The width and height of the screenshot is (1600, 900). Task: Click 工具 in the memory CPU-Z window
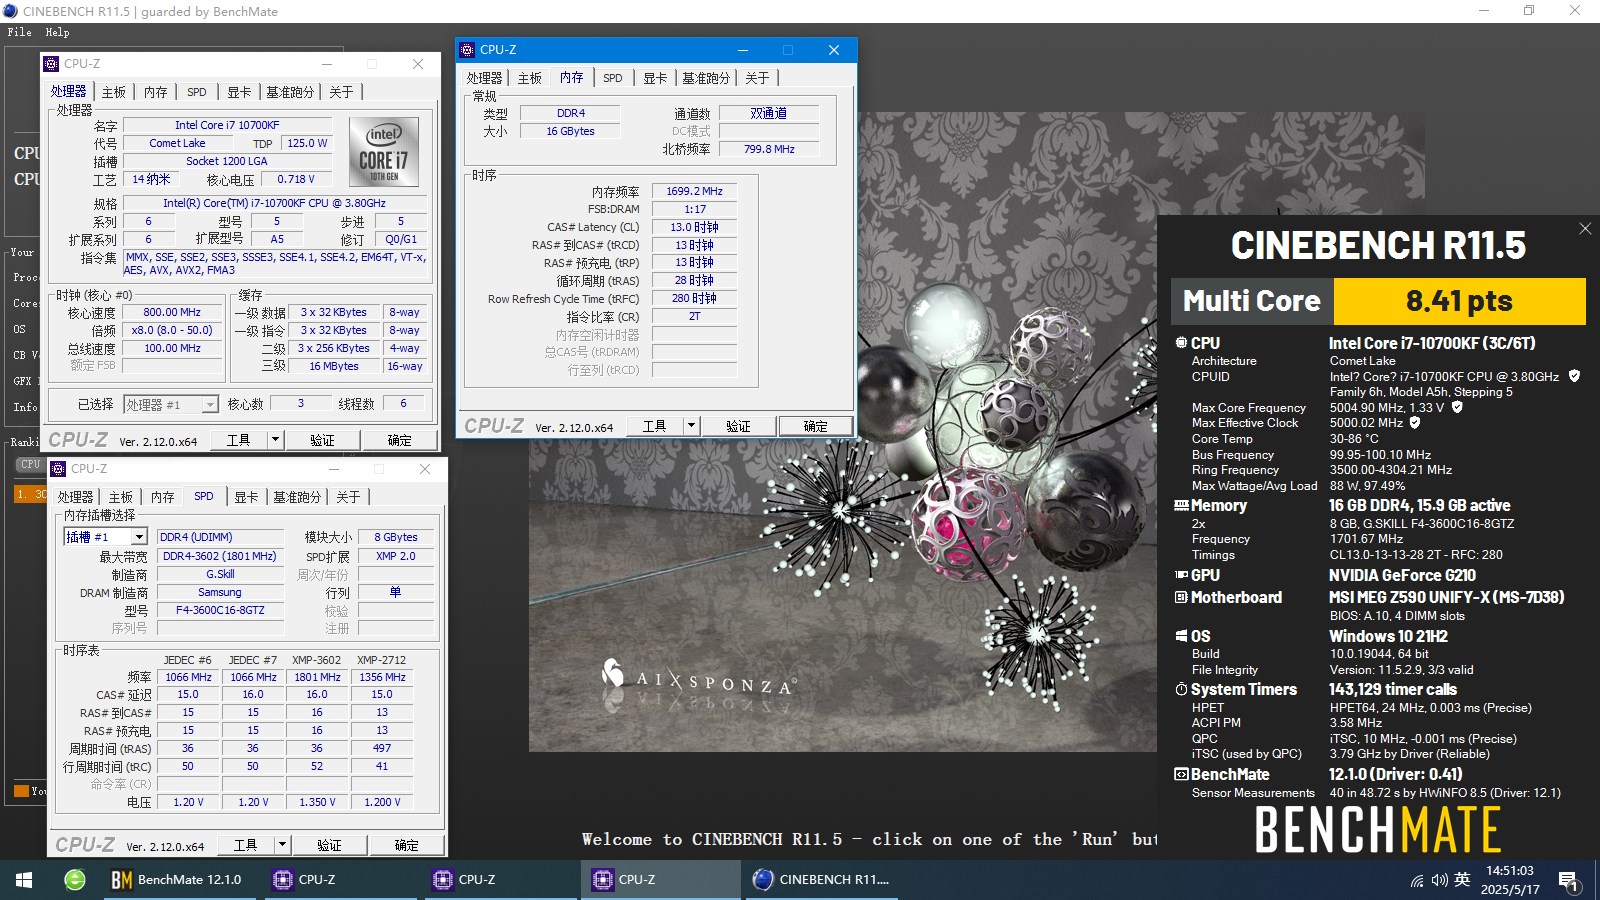654,426
